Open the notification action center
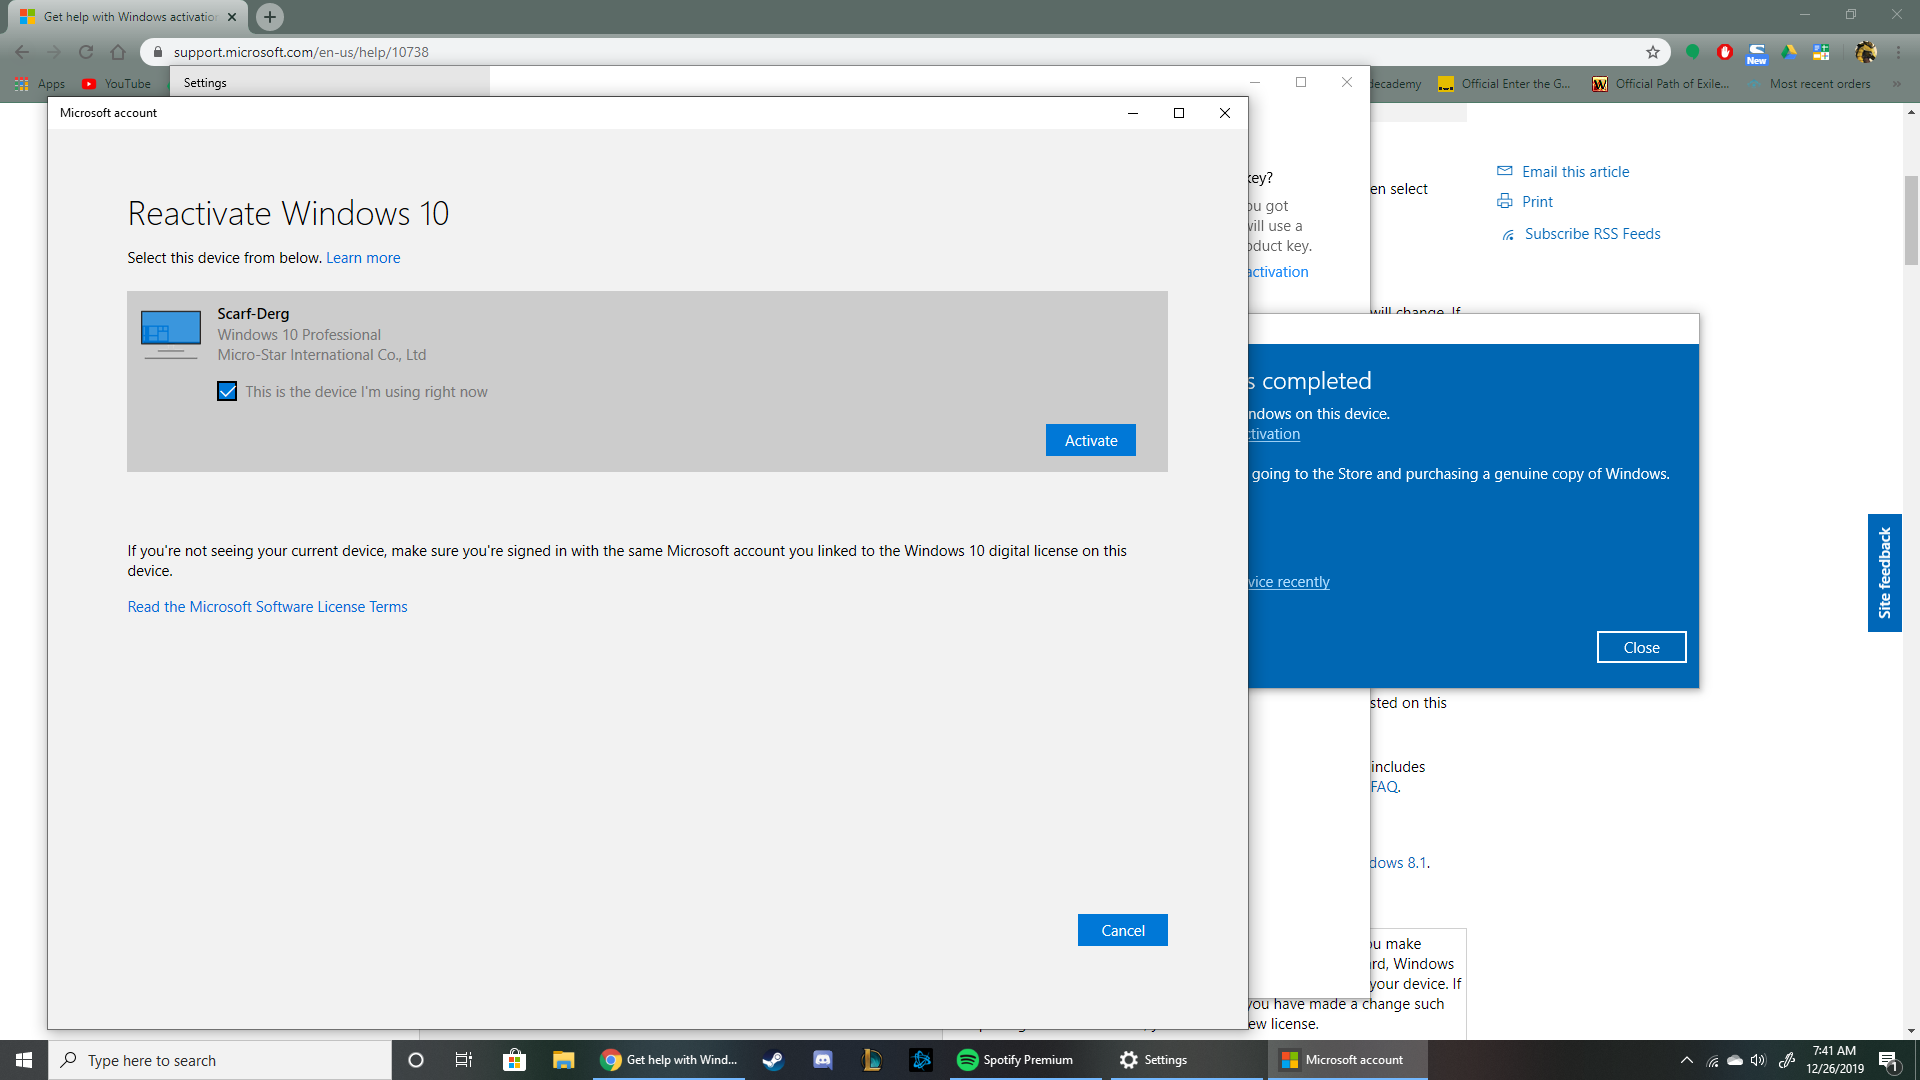This screenshot has width=1920, height=1080. (x=1889, y=1060)
